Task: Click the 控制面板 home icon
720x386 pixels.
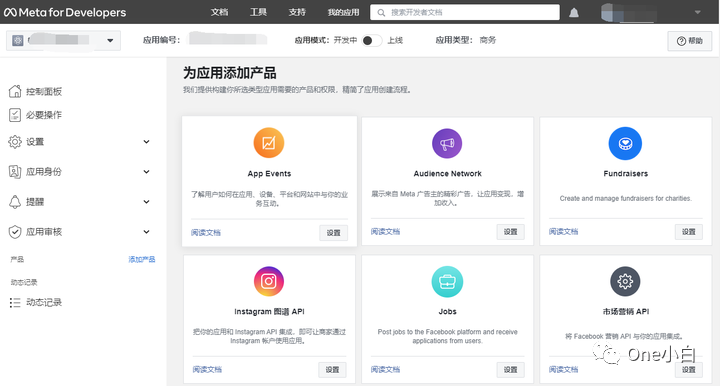Action: pyautogui.click(x=15, y=91)
